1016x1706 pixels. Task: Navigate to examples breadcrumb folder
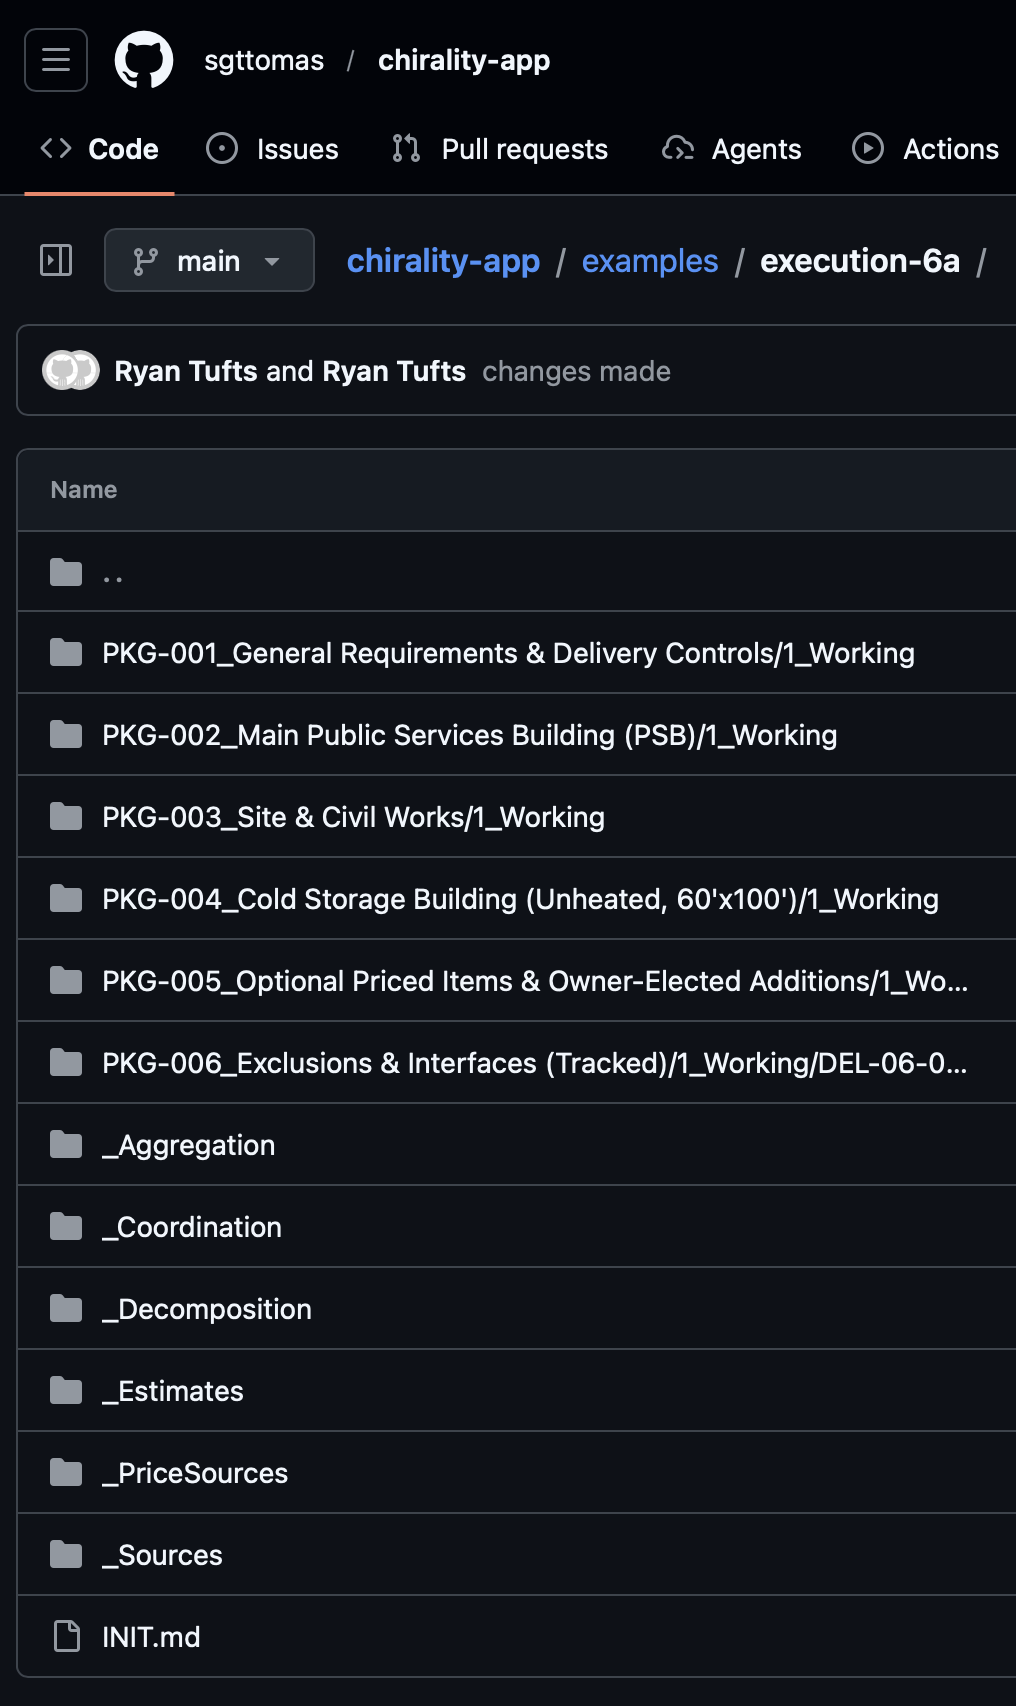click(650, 261)
